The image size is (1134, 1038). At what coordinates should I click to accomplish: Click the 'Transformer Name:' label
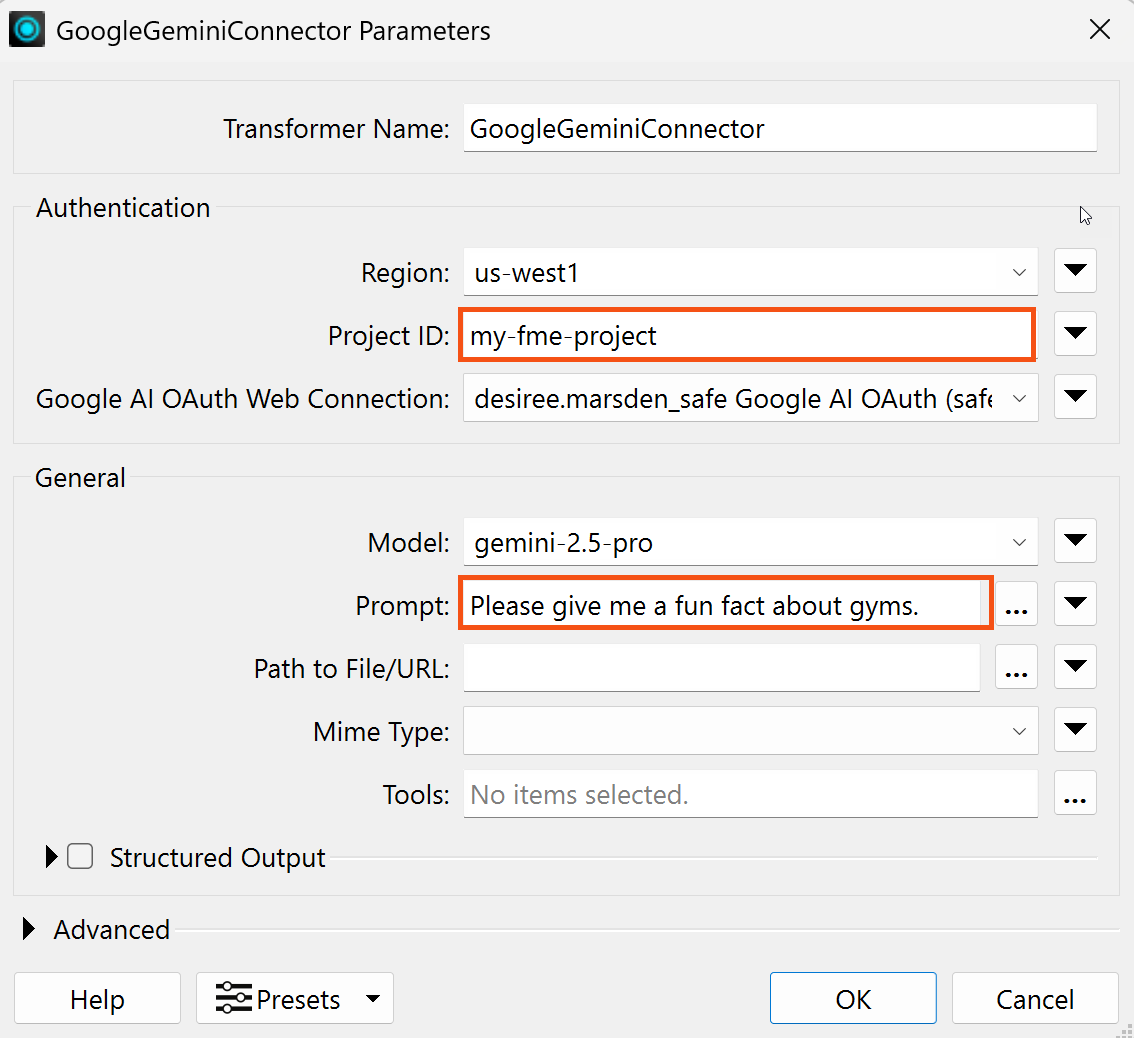pyautogui.click(x=336, y=129)
